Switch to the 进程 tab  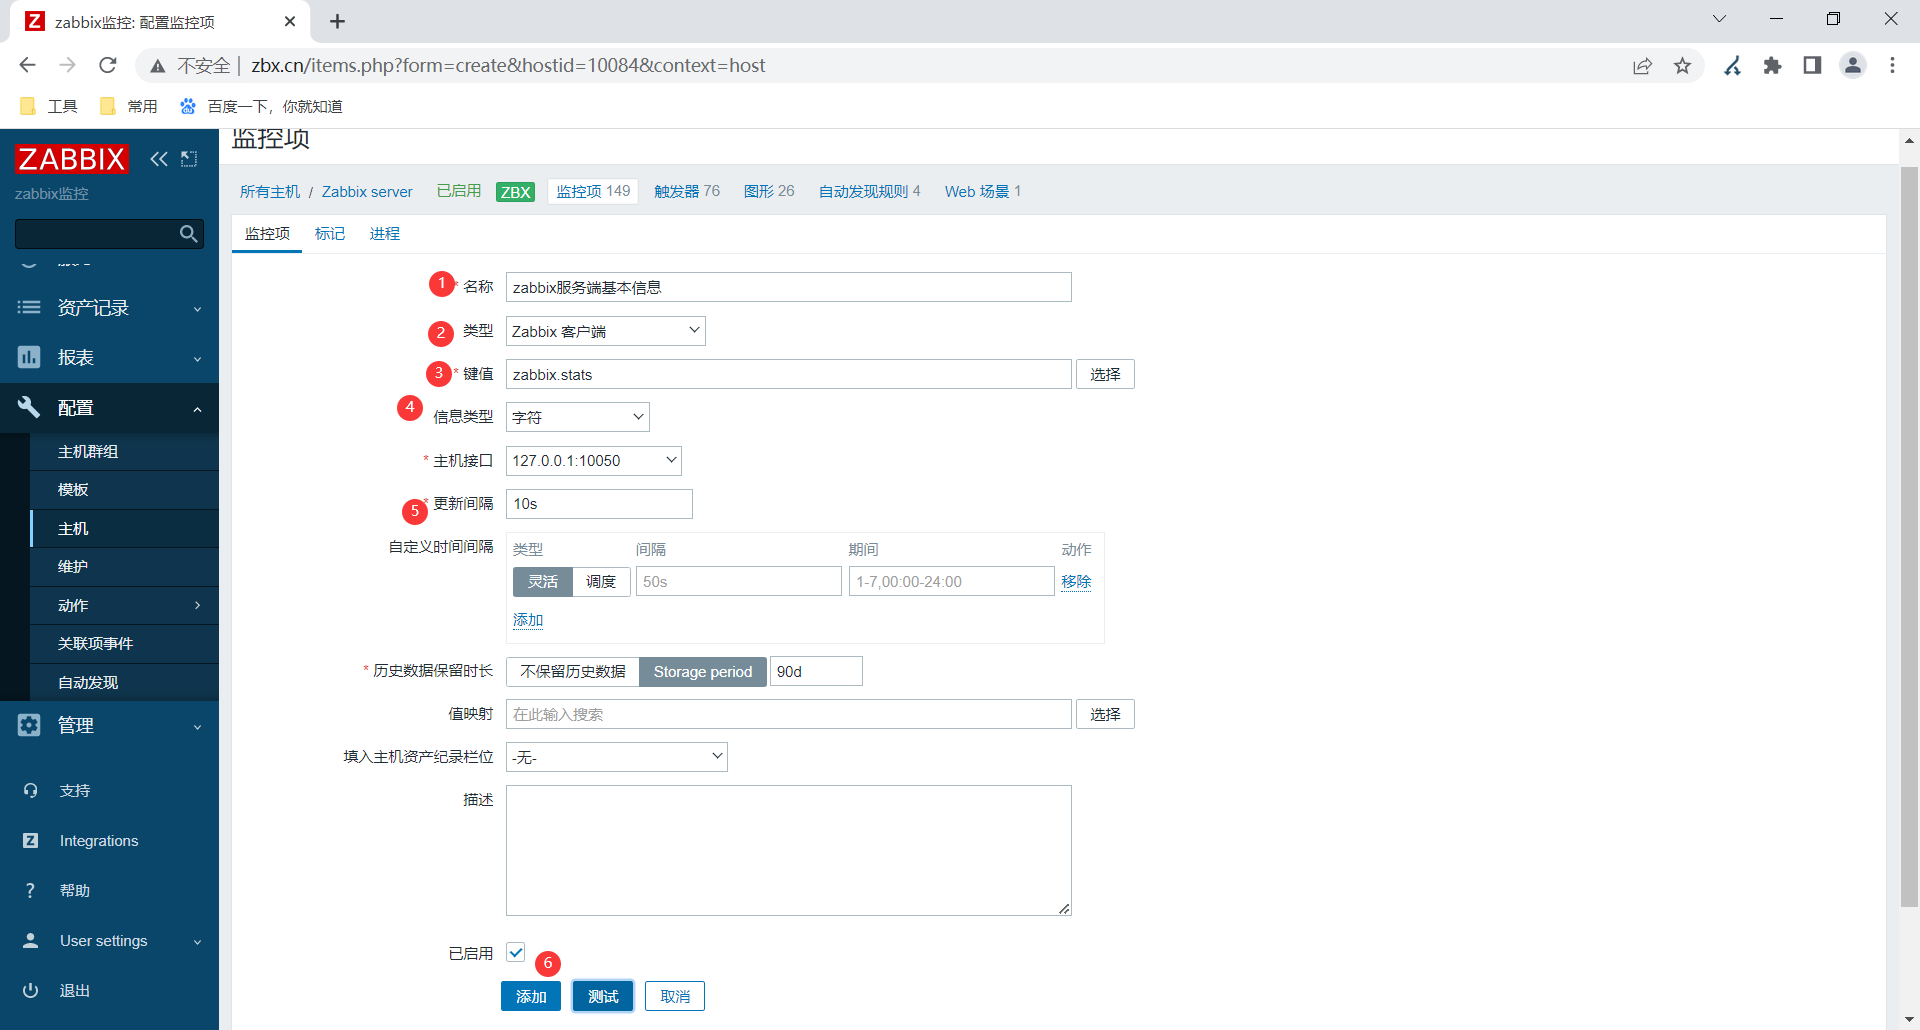coord(385,234)
